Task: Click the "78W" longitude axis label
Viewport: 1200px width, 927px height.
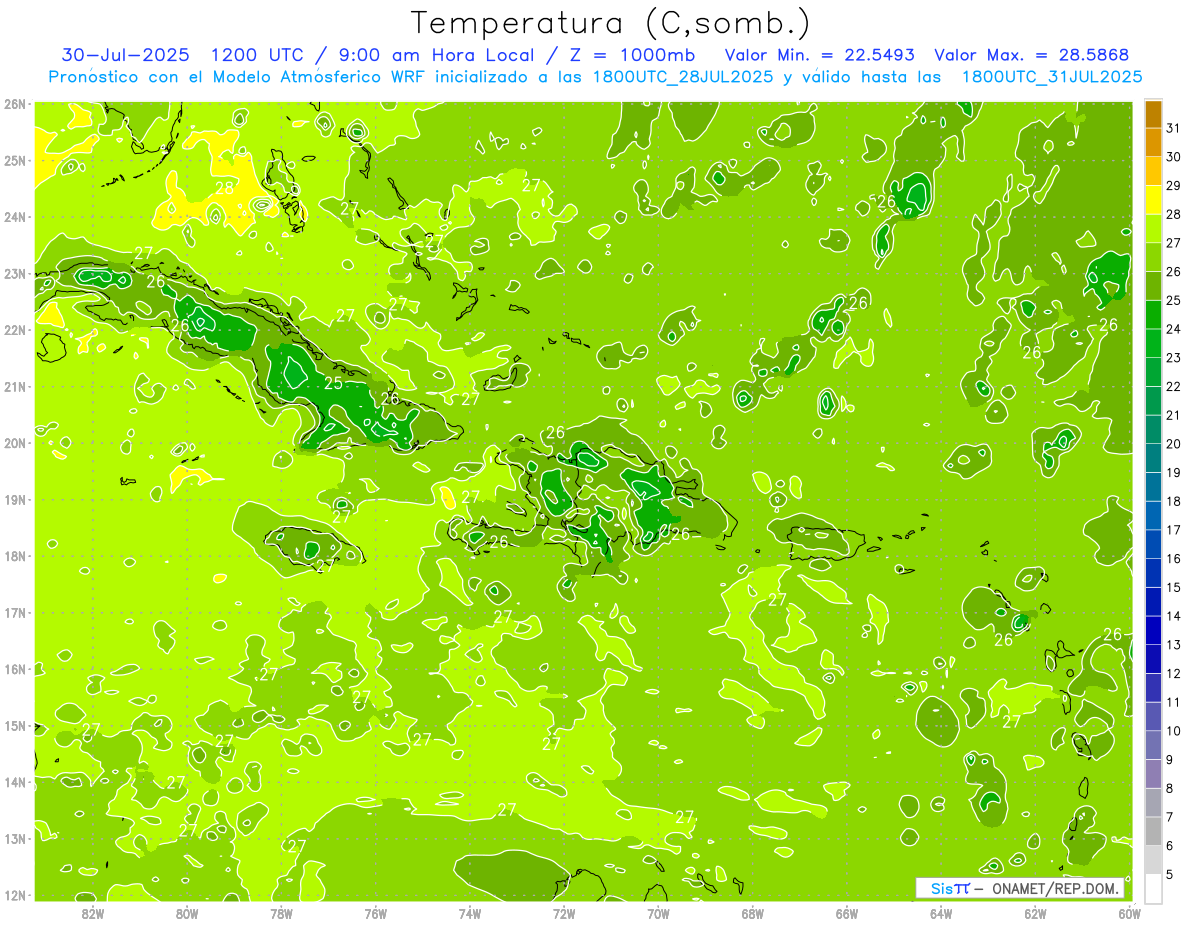Action: [x=281, y=912]
